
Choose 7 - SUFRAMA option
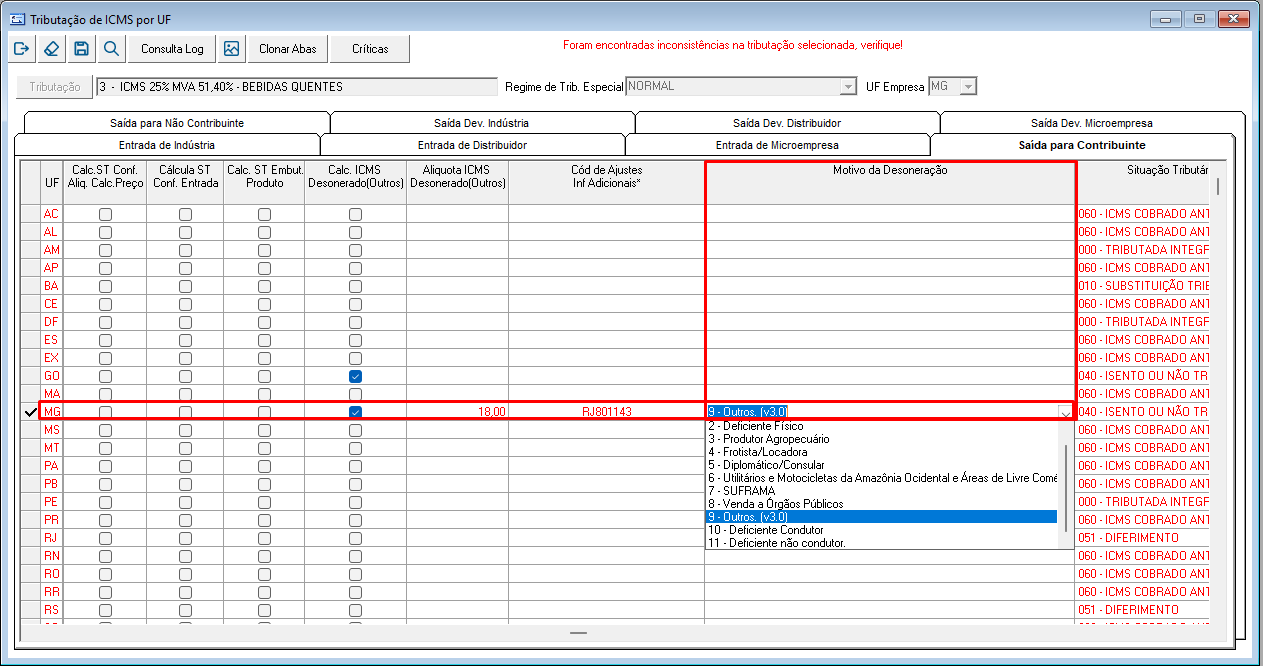pyautogui.click(x=882, y=491)
